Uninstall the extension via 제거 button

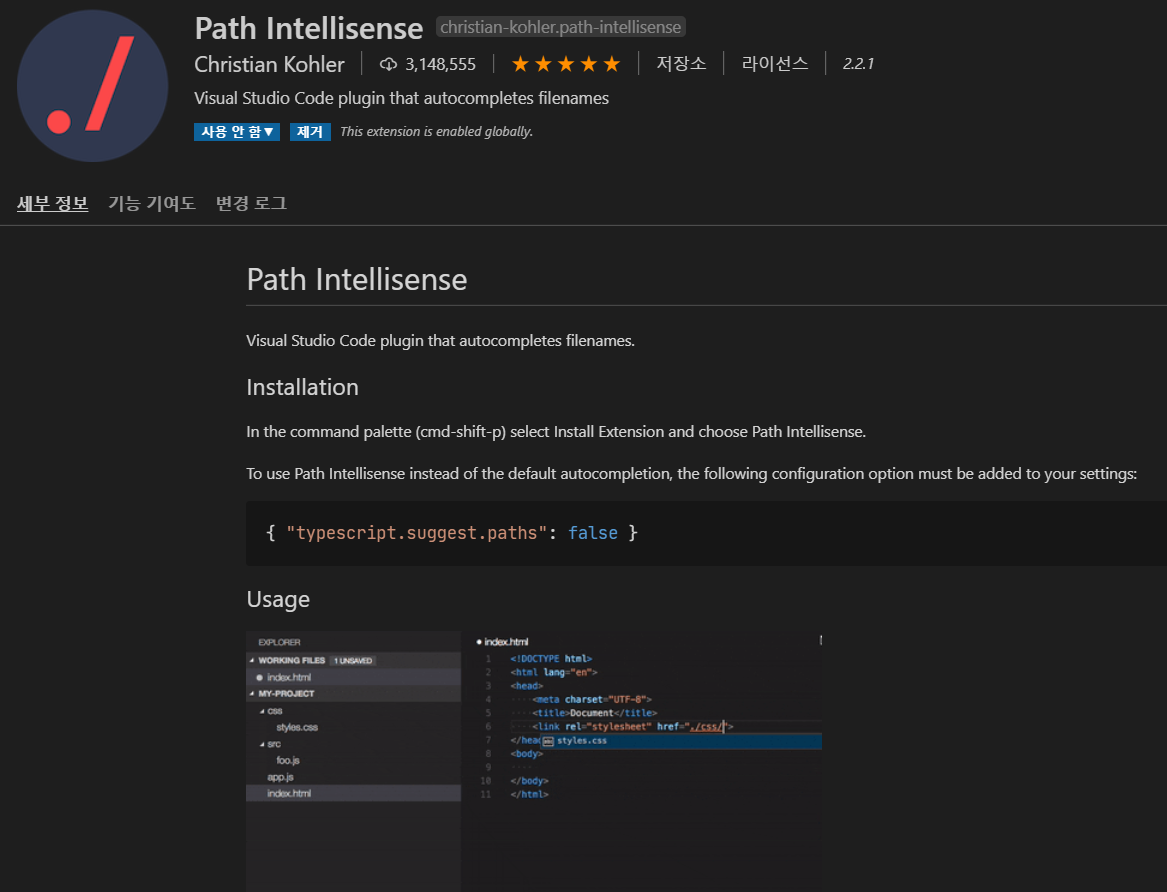coord(310,131)
